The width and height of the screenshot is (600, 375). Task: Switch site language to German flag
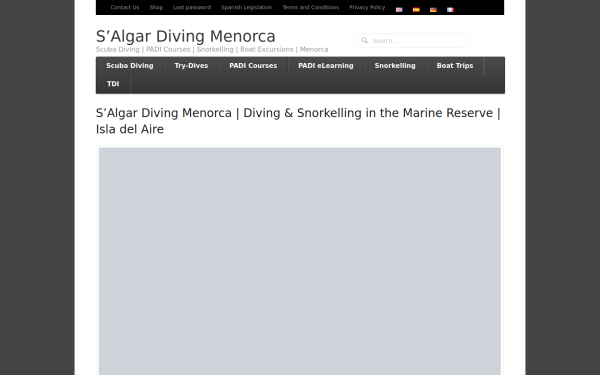coord(433,10)
